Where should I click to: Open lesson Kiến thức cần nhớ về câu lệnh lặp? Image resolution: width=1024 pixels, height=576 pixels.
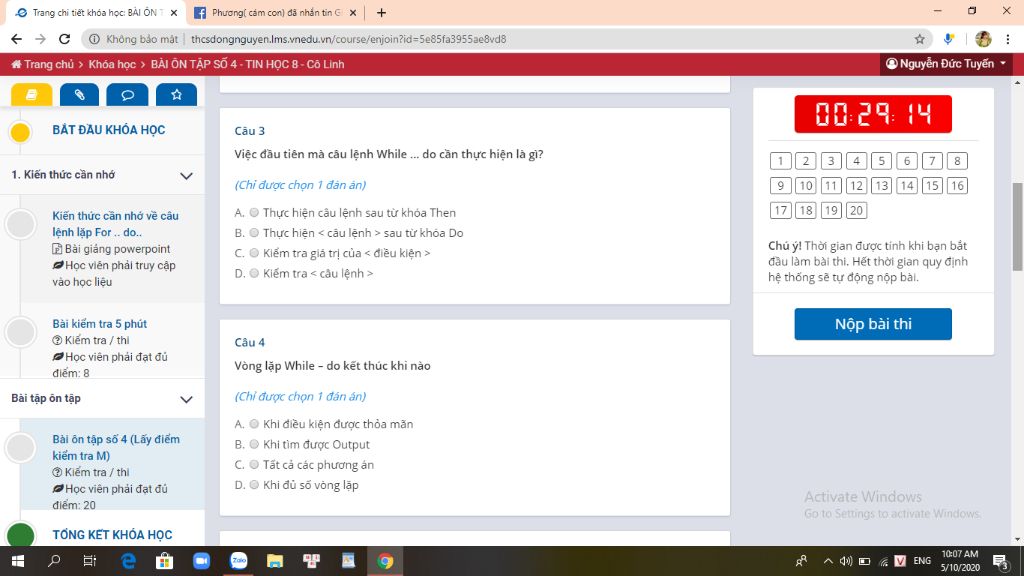coord(116,223)
